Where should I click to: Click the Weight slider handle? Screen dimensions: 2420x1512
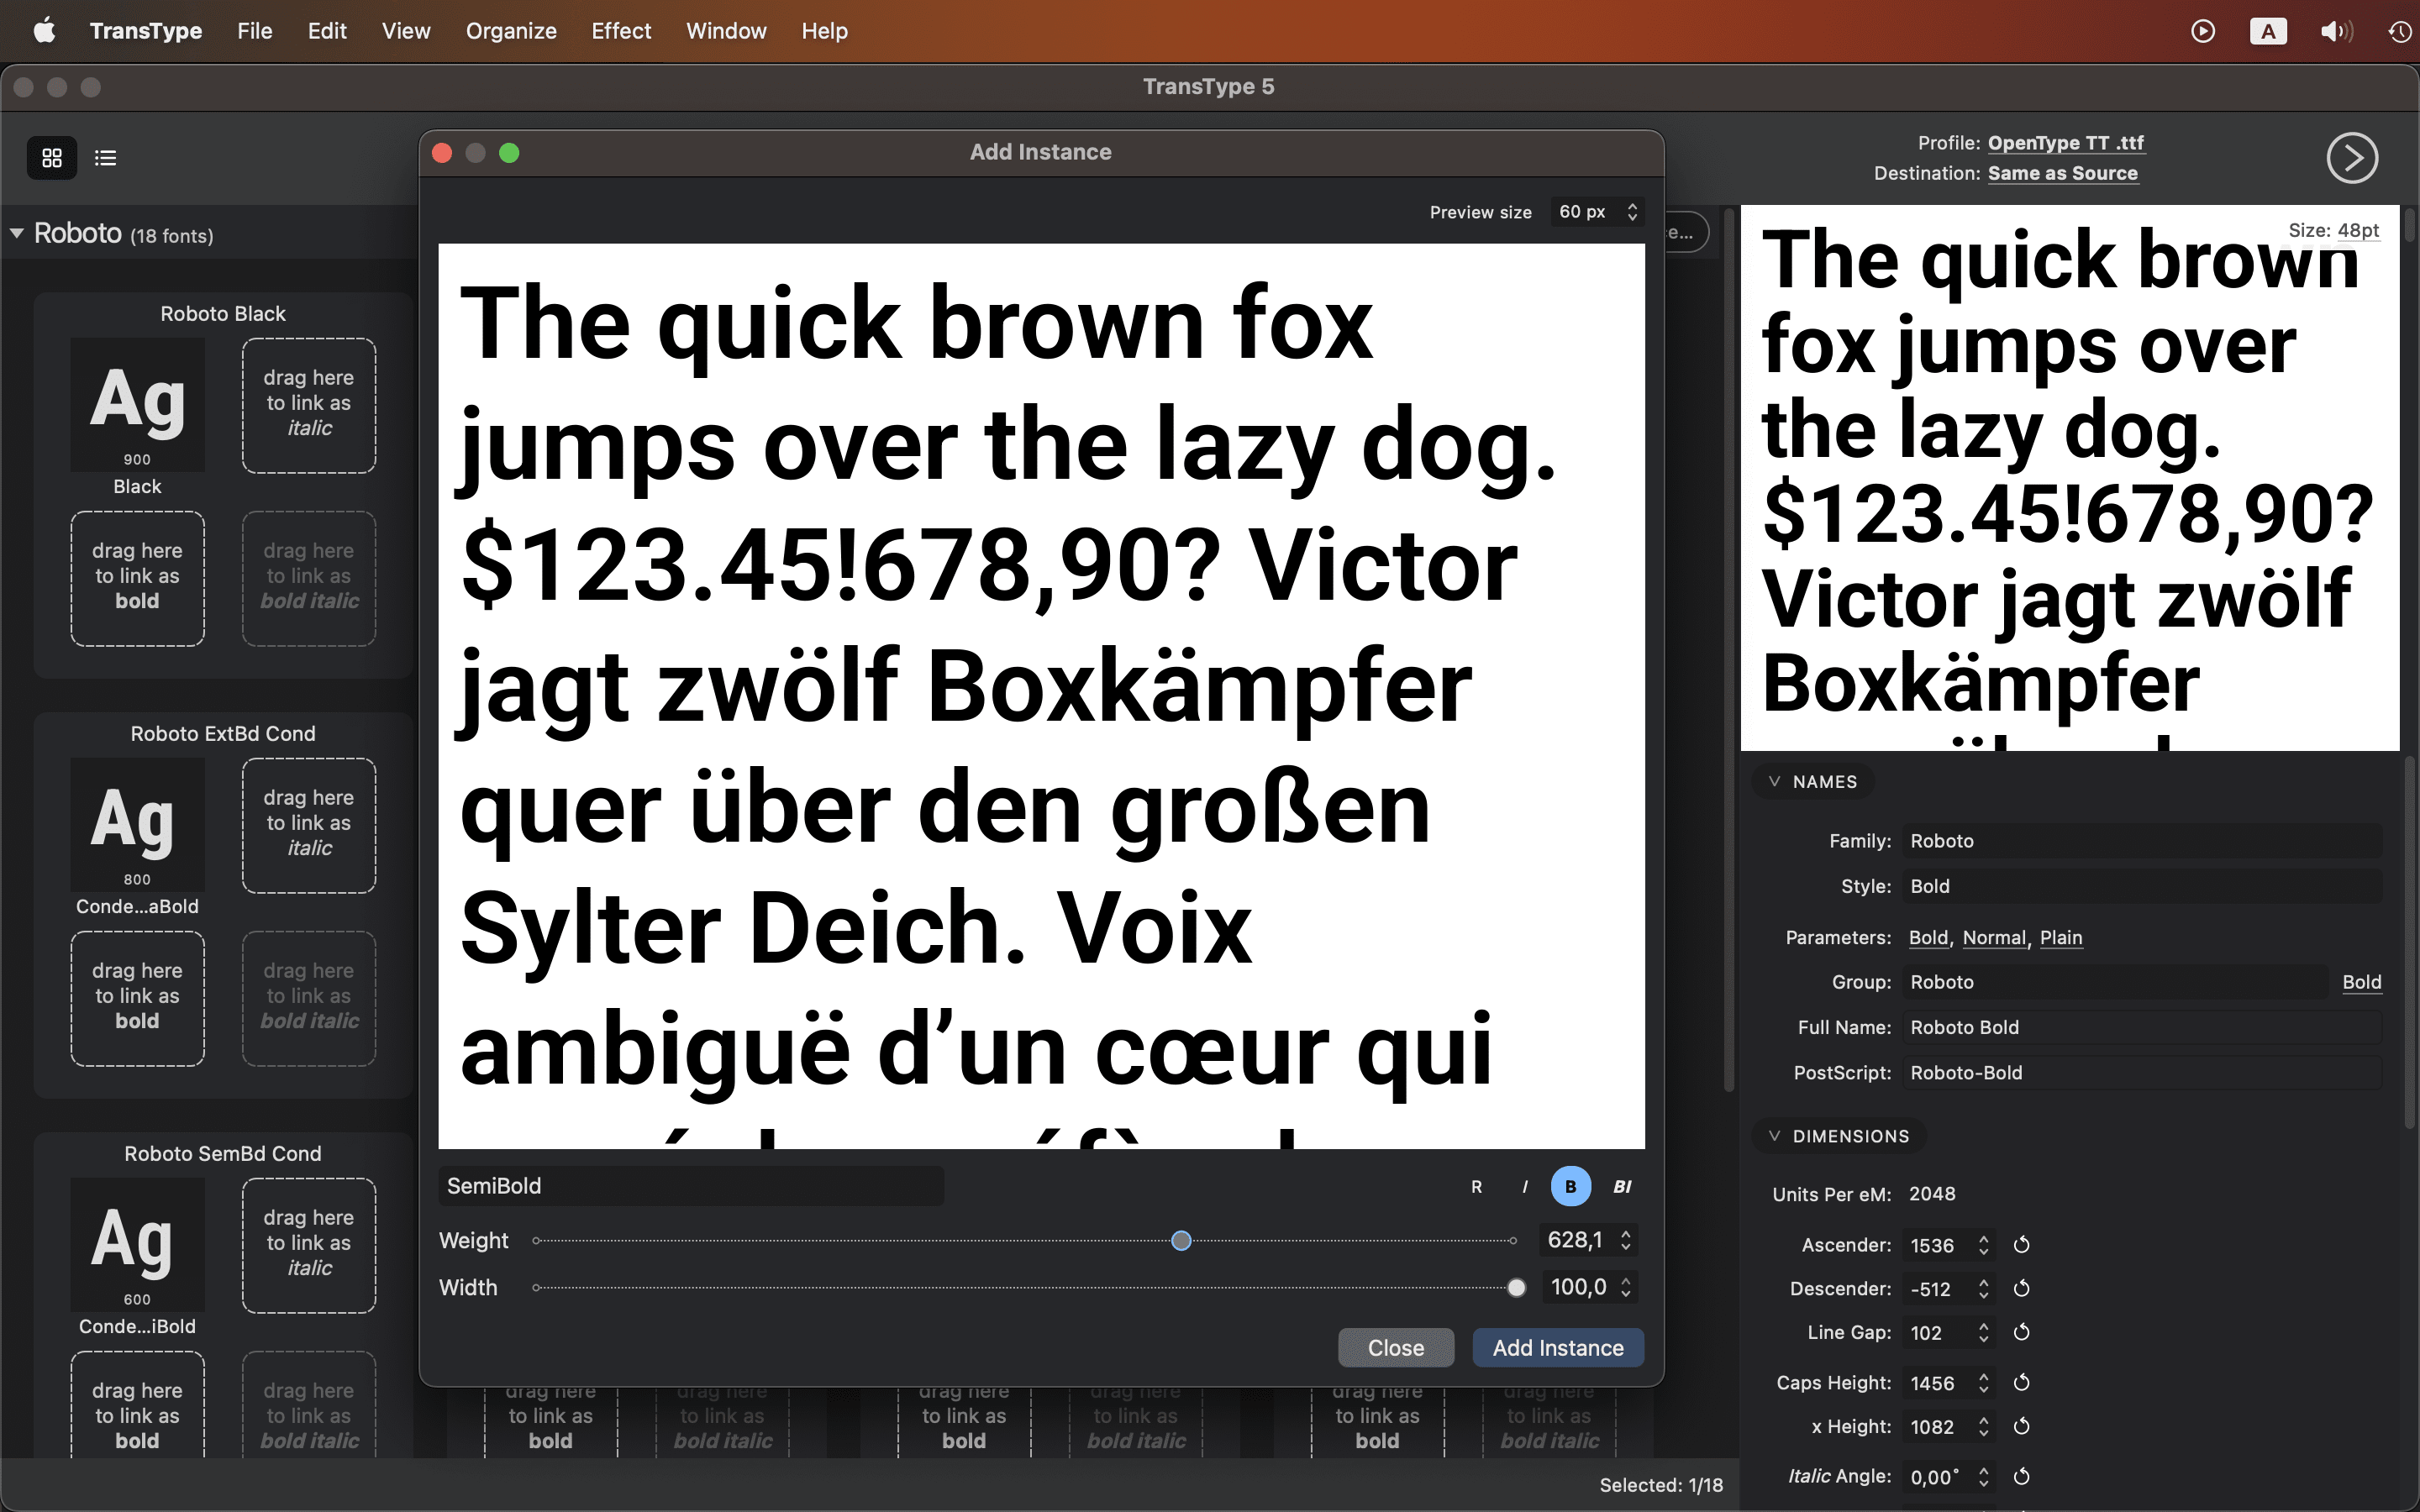1181,1240
